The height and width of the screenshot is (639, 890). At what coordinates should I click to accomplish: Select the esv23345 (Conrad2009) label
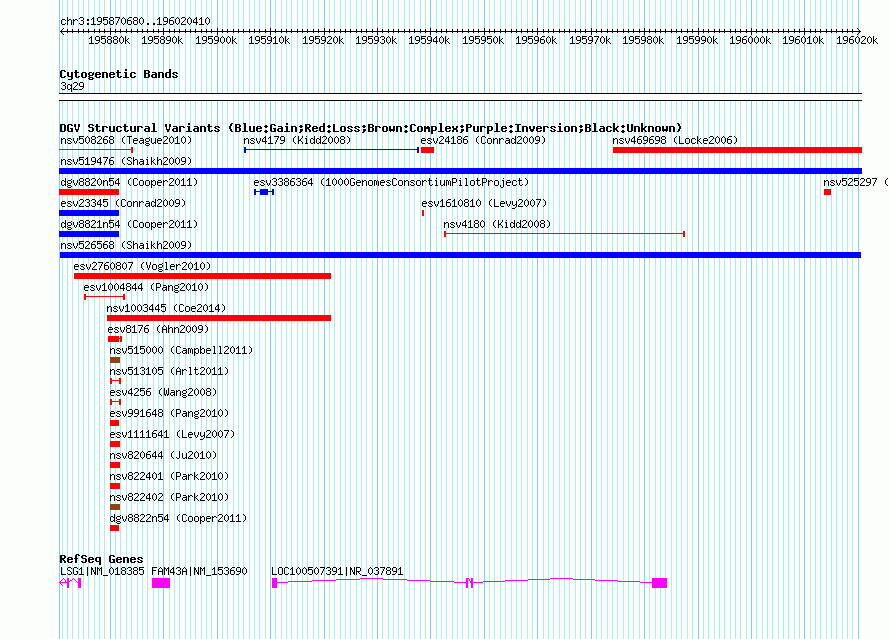[x=123, y=203]
